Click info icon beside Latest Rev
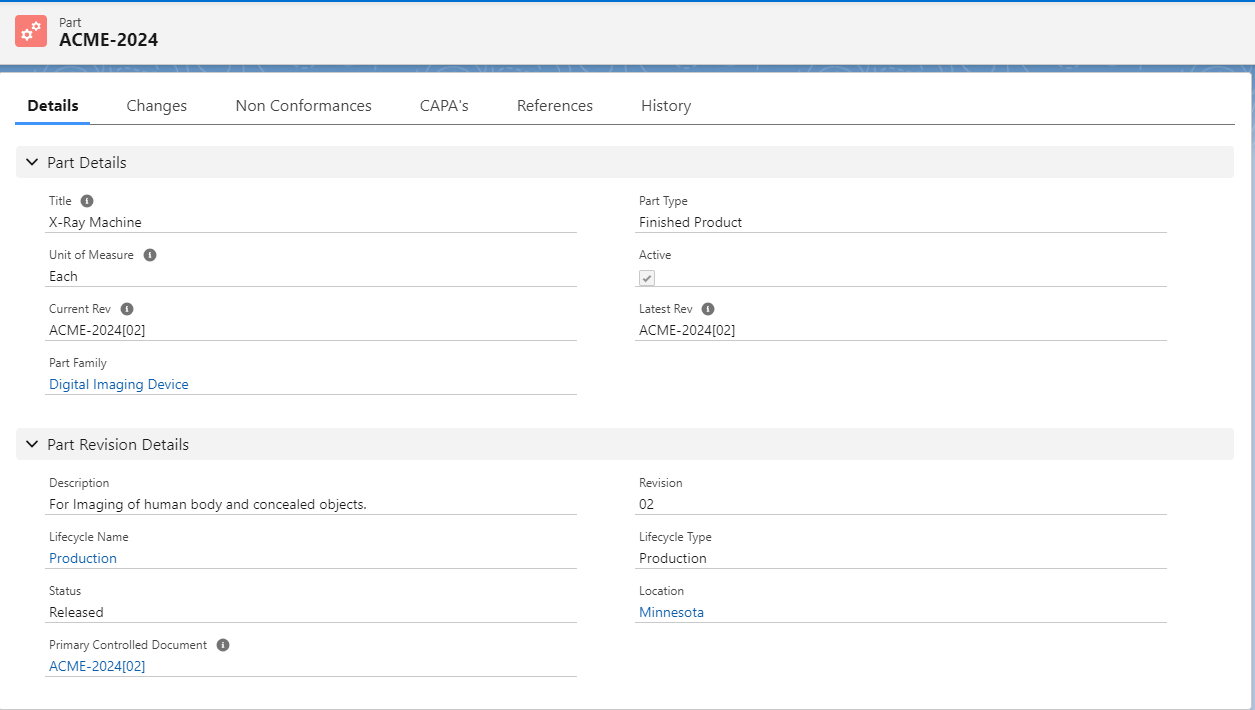The image size is (1255, 710). coord(708,309)
